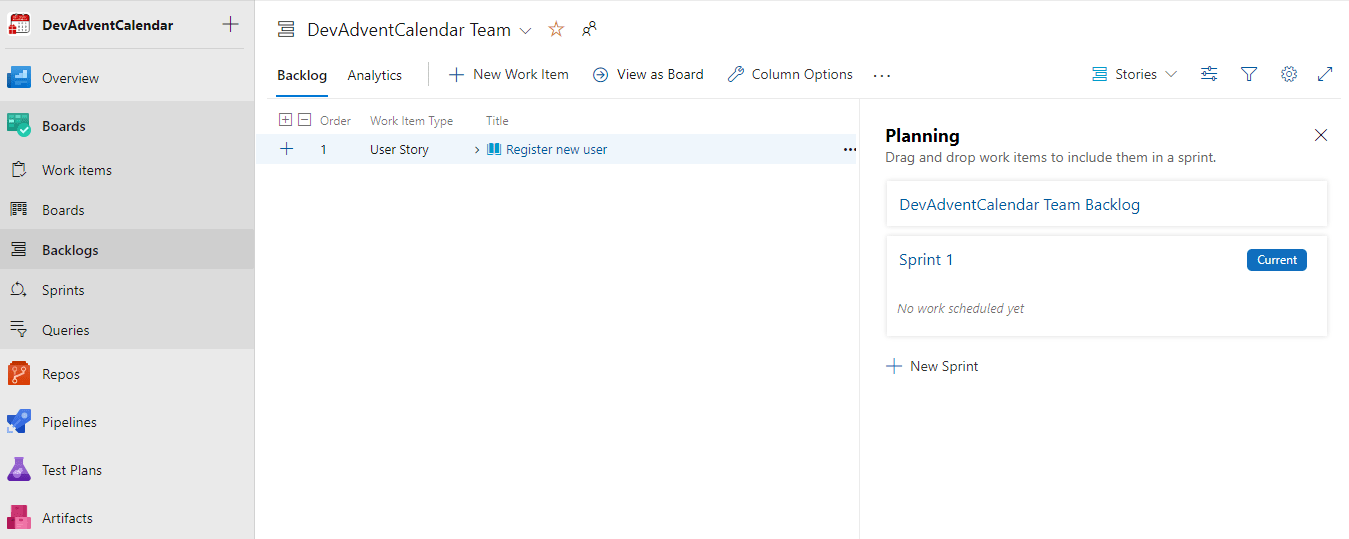Open team members icon next to star

589,30
